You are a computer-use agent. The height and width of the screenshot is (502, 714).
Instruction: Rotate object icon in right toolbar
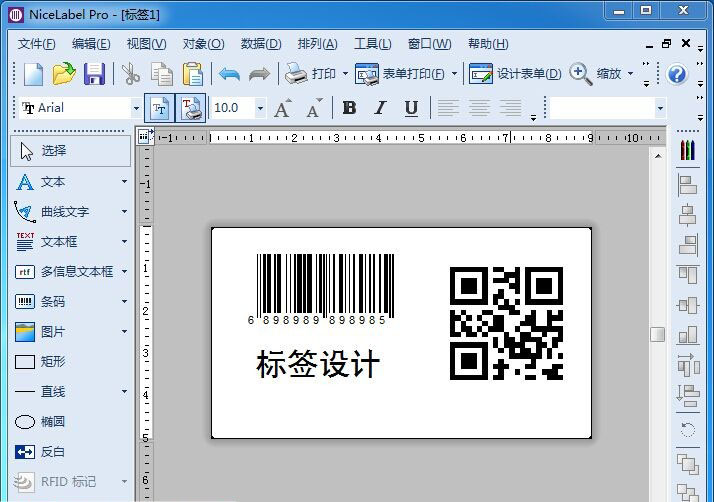pyautogui.click(x=688, y=430)
